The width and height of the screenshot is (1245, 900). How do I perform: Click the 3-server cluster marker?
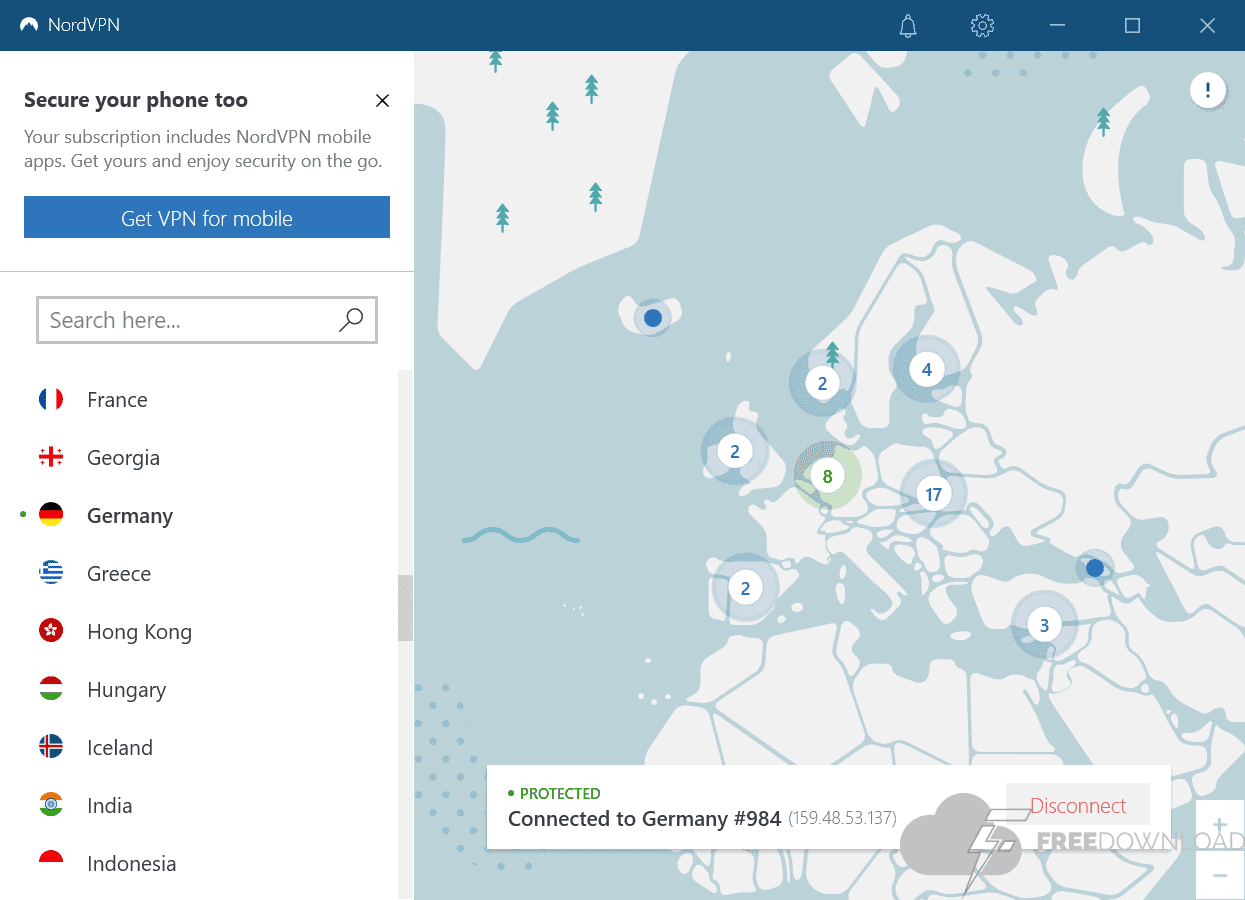tap(1044, 626)
